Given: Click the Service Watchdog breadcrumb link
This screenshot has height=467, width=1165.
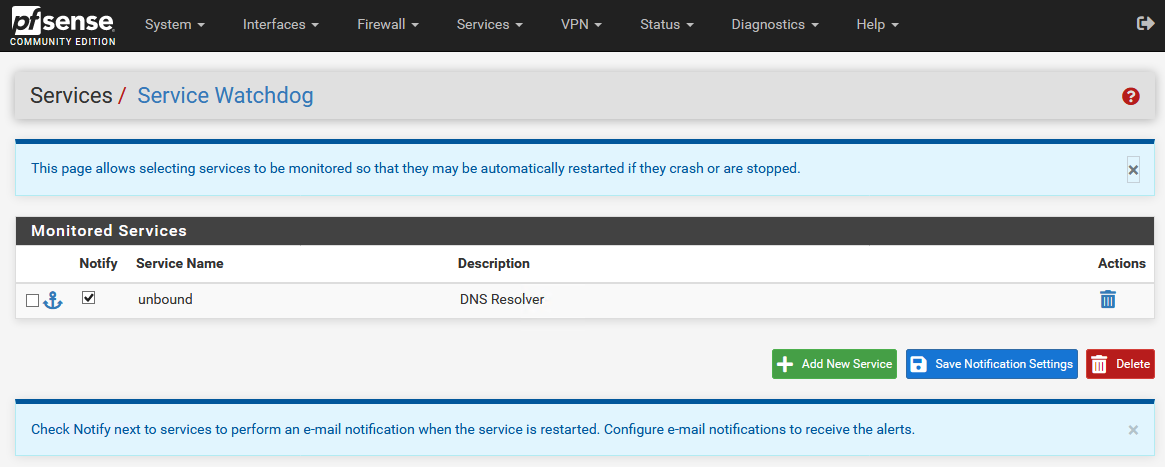Looking at the screenshot, I should coord(225,96).
